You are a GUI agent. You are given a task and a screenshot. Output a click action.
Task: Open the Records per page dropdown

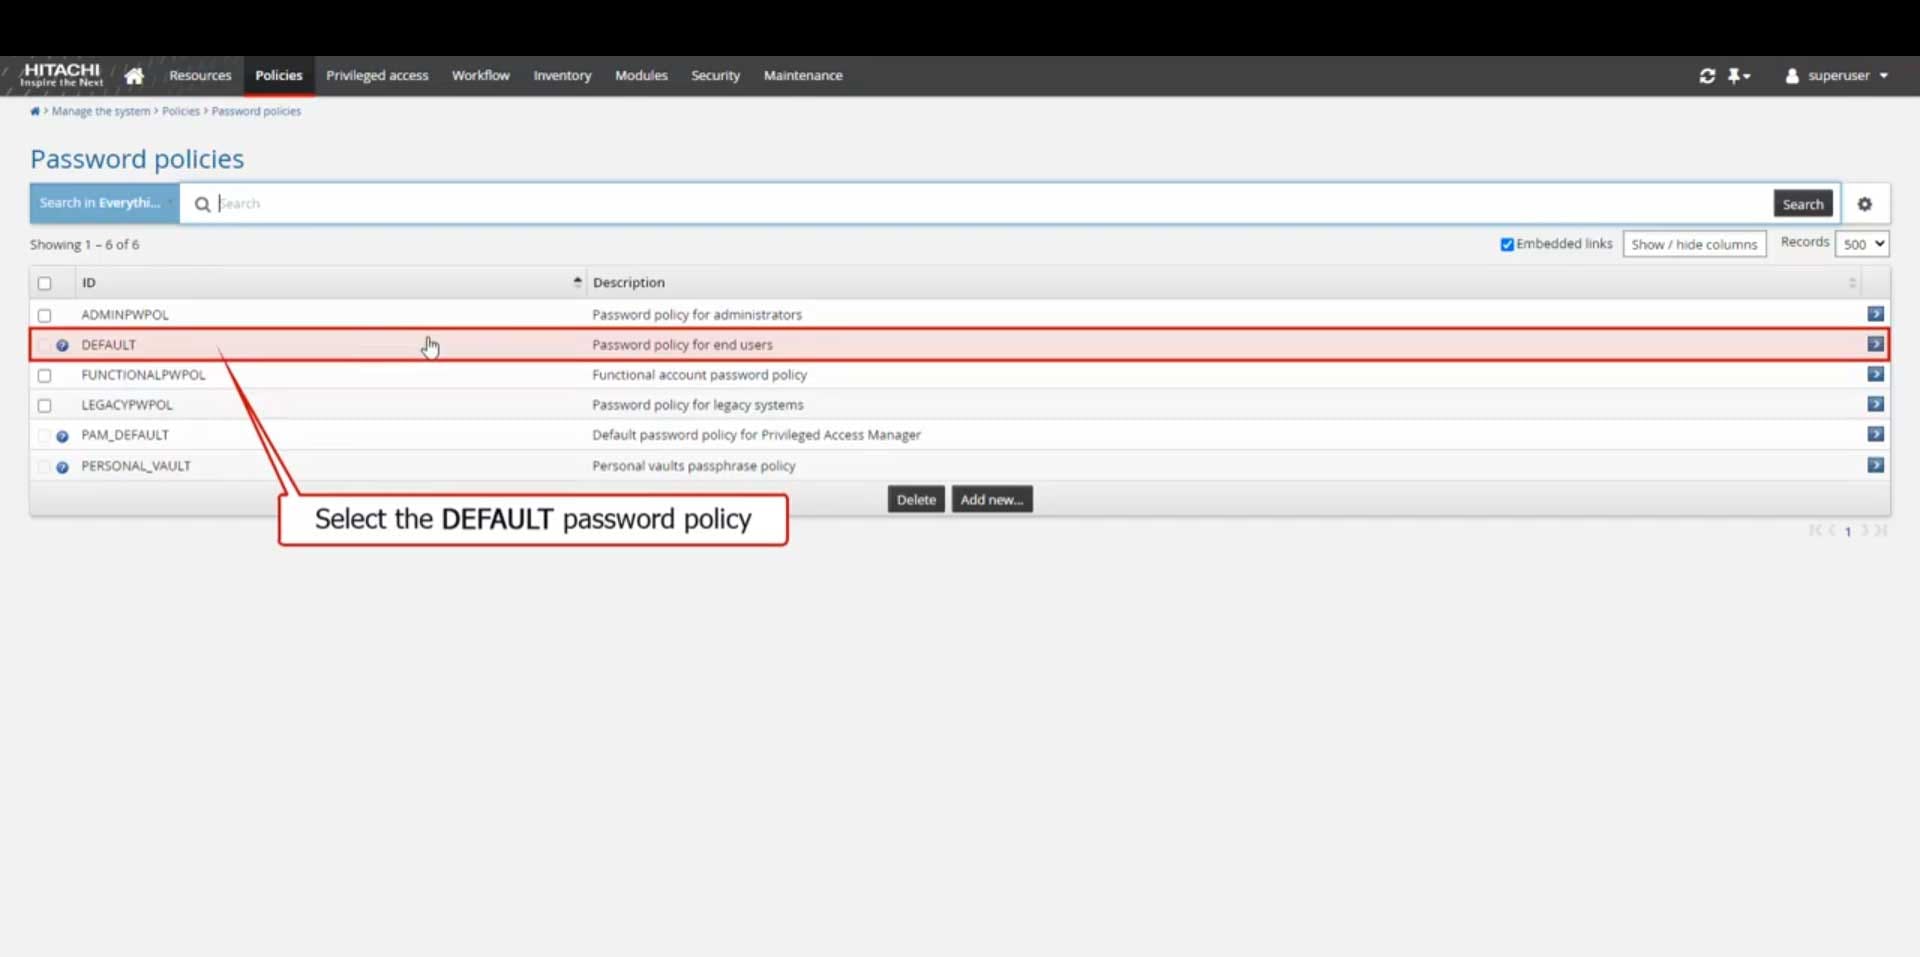(1862, 244)
